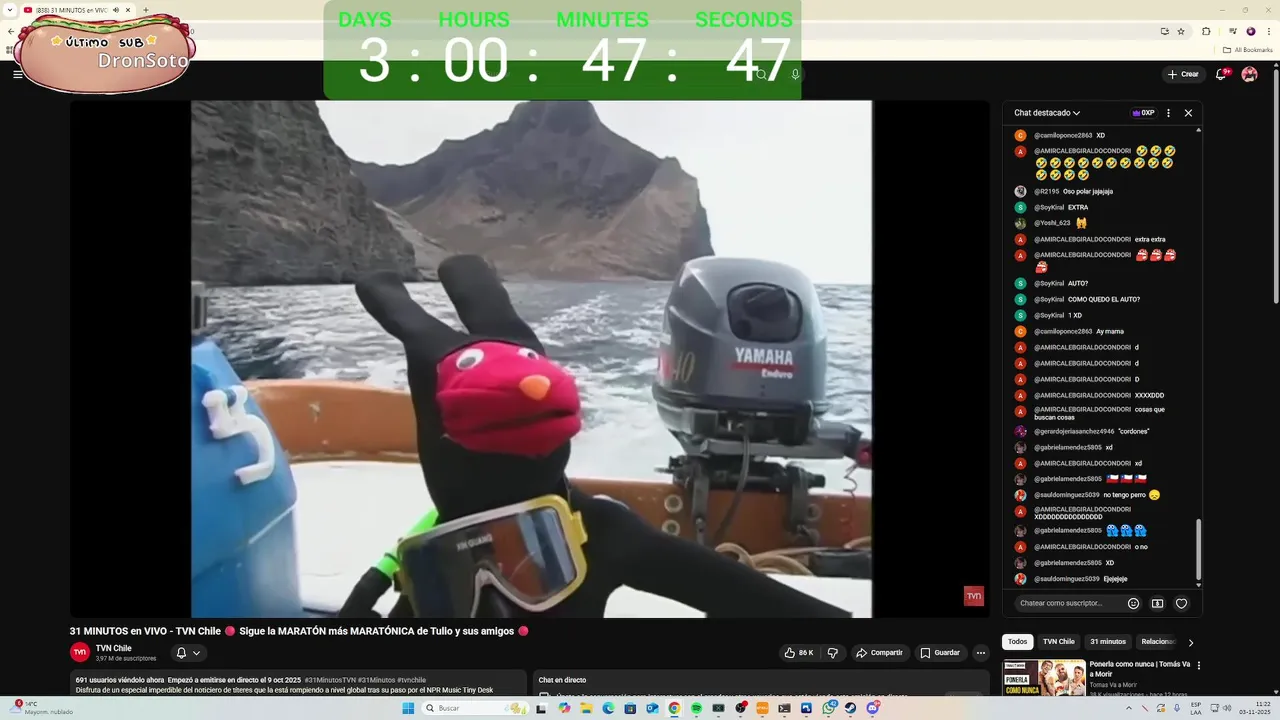Expand the subscription notification bell dropdown
The image size is (1280, 720).
(188, 653)
